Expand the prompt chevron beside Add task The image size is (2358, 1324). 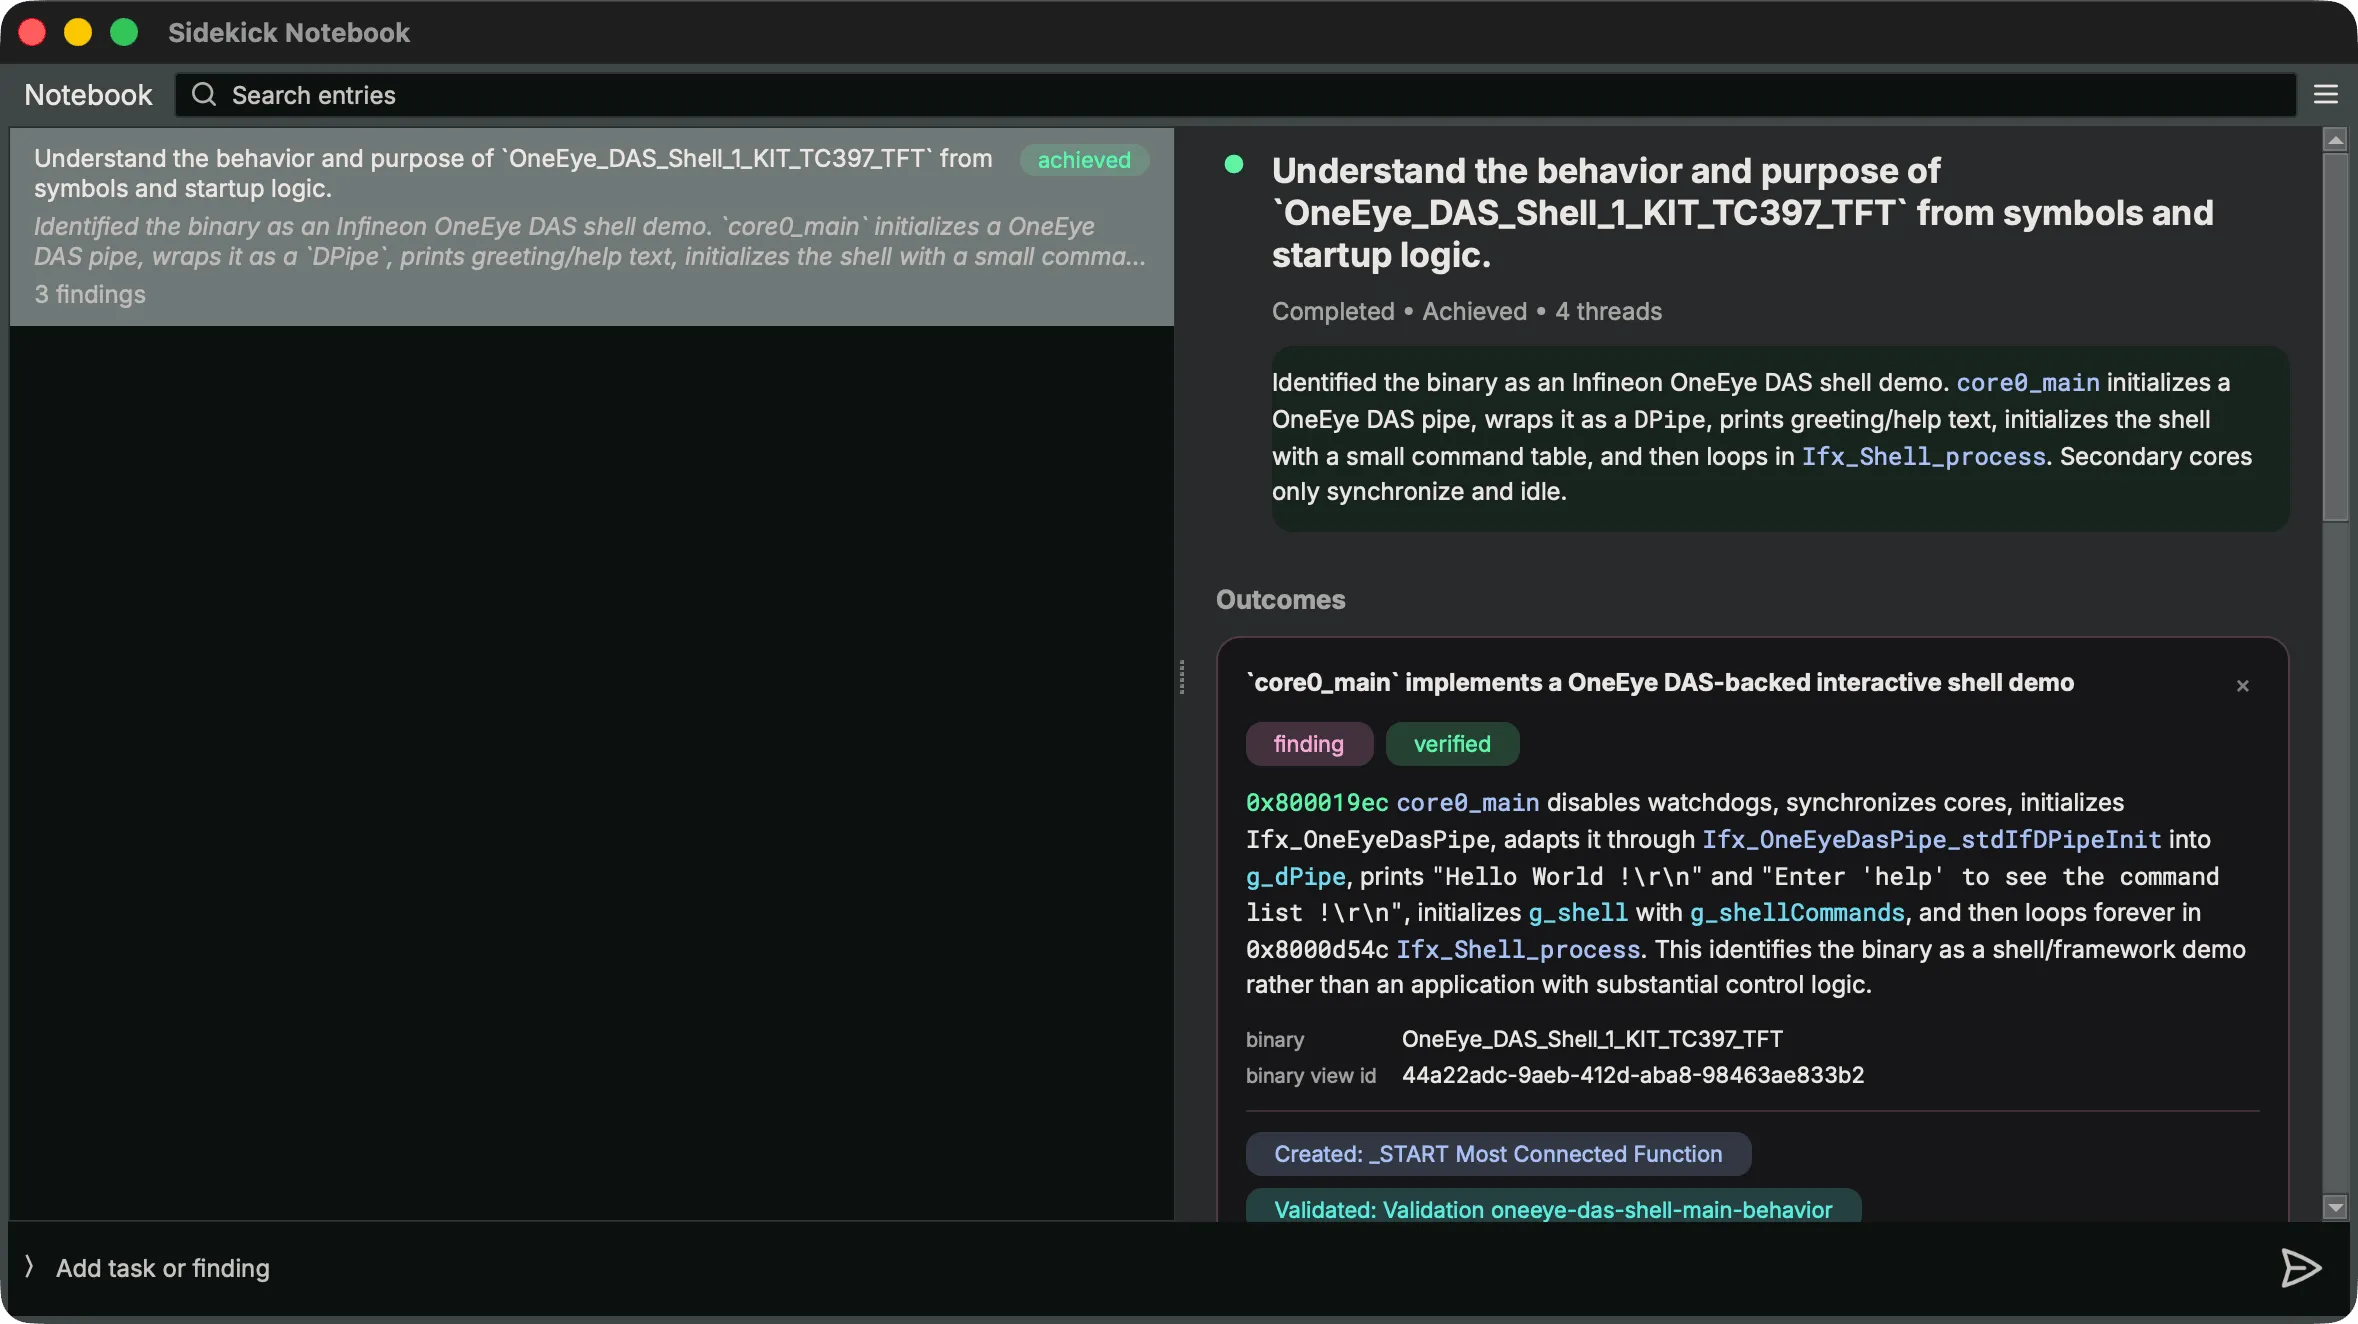29,1267
